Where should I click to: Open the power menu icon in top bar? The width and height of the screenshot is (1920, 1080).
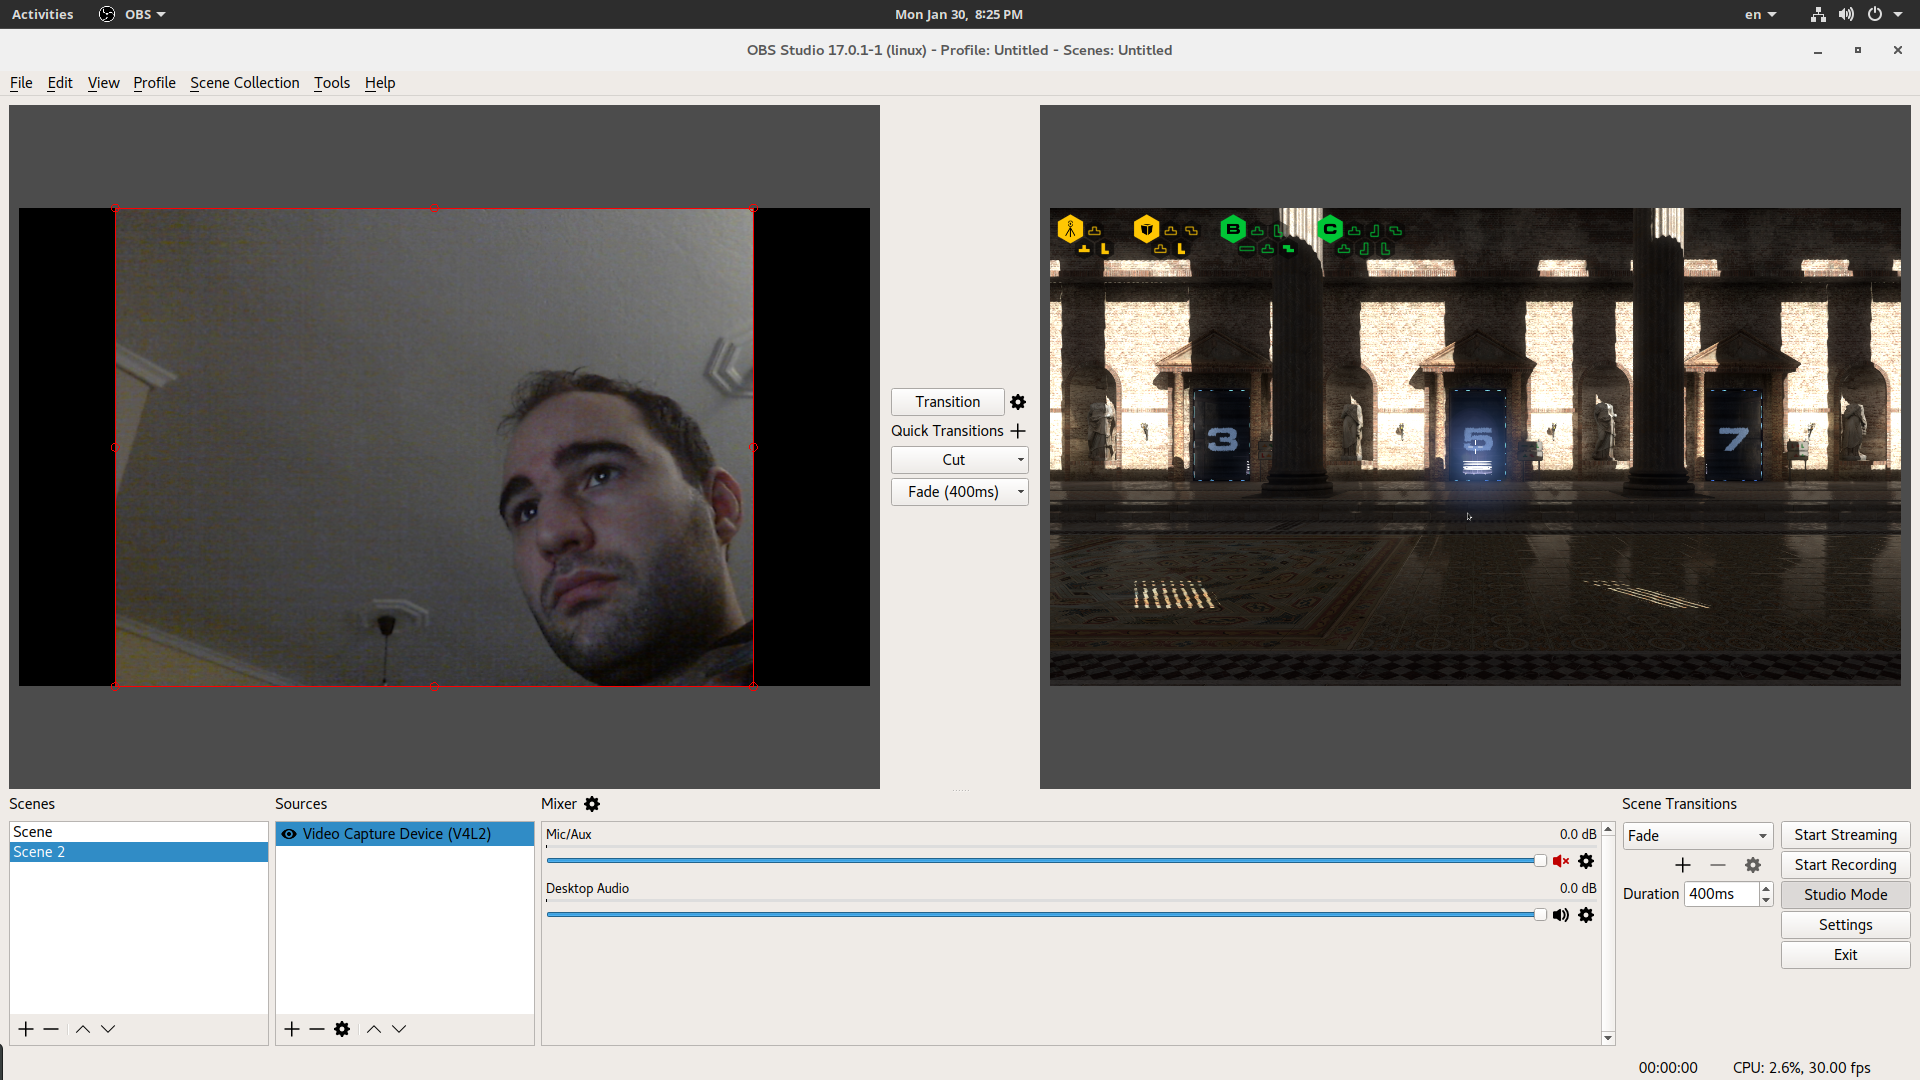(1875, 14)
